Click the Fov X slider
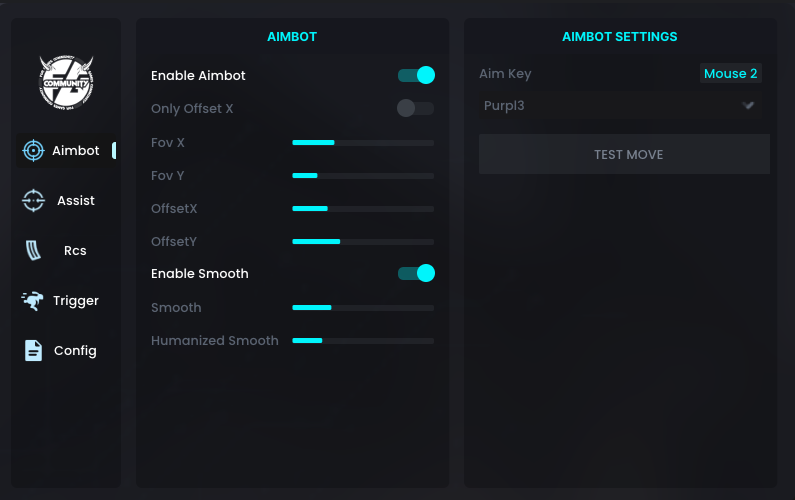This screenshot has width=795, height=500. [363, 143]
